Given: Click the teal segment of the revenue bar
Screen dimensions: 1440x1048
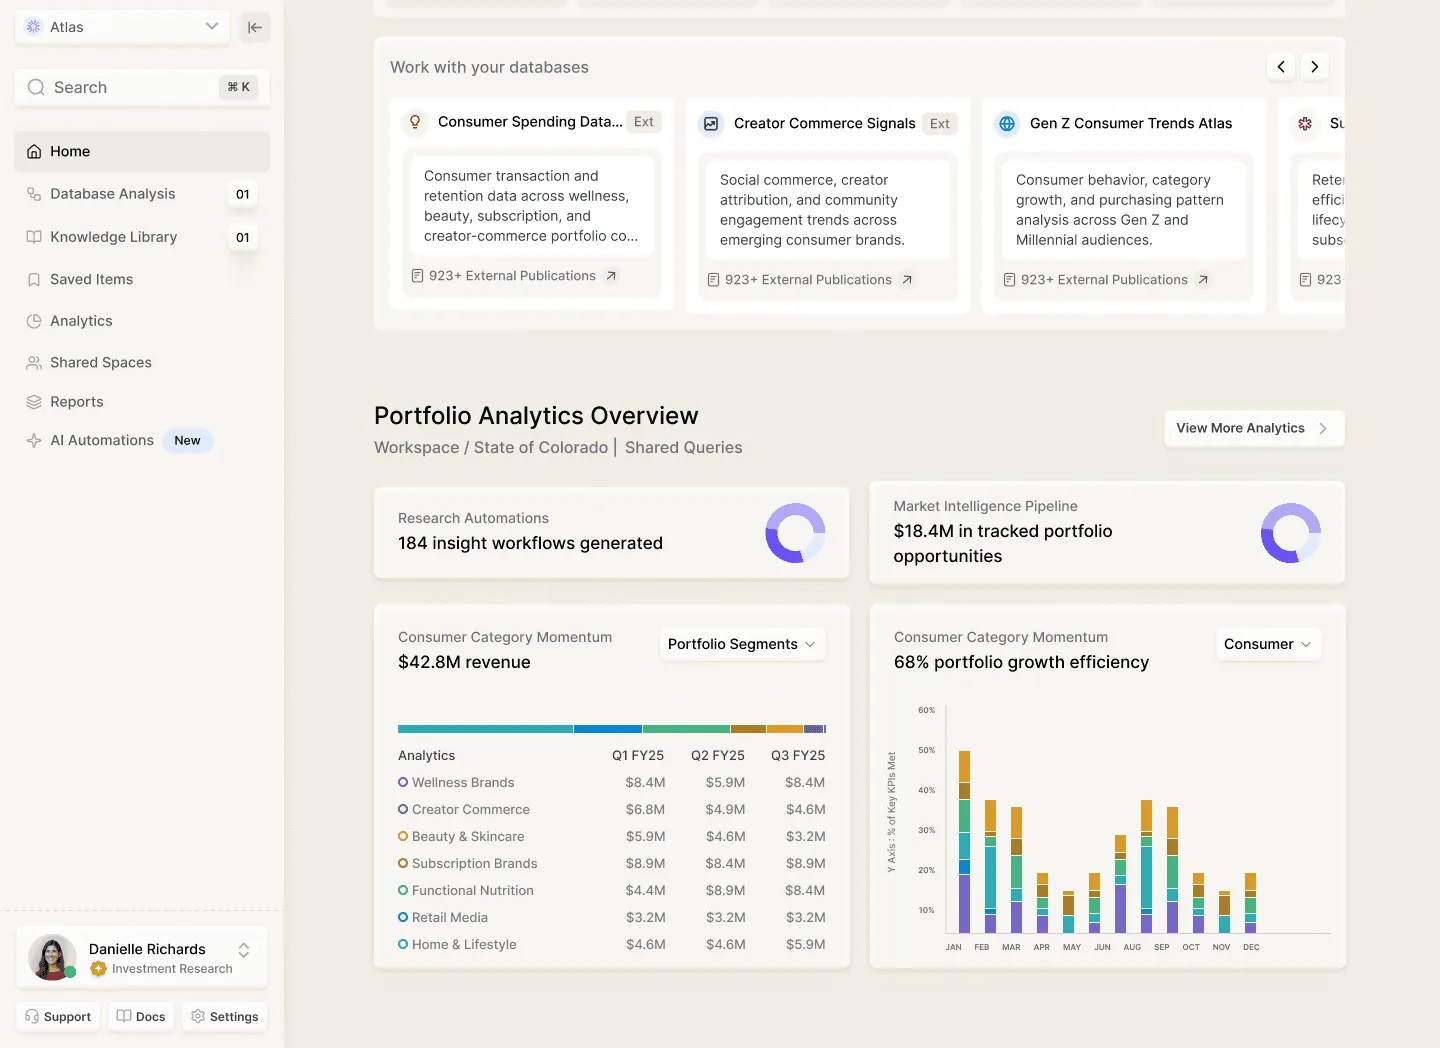Looking at the screenshot, I should 485,729.
